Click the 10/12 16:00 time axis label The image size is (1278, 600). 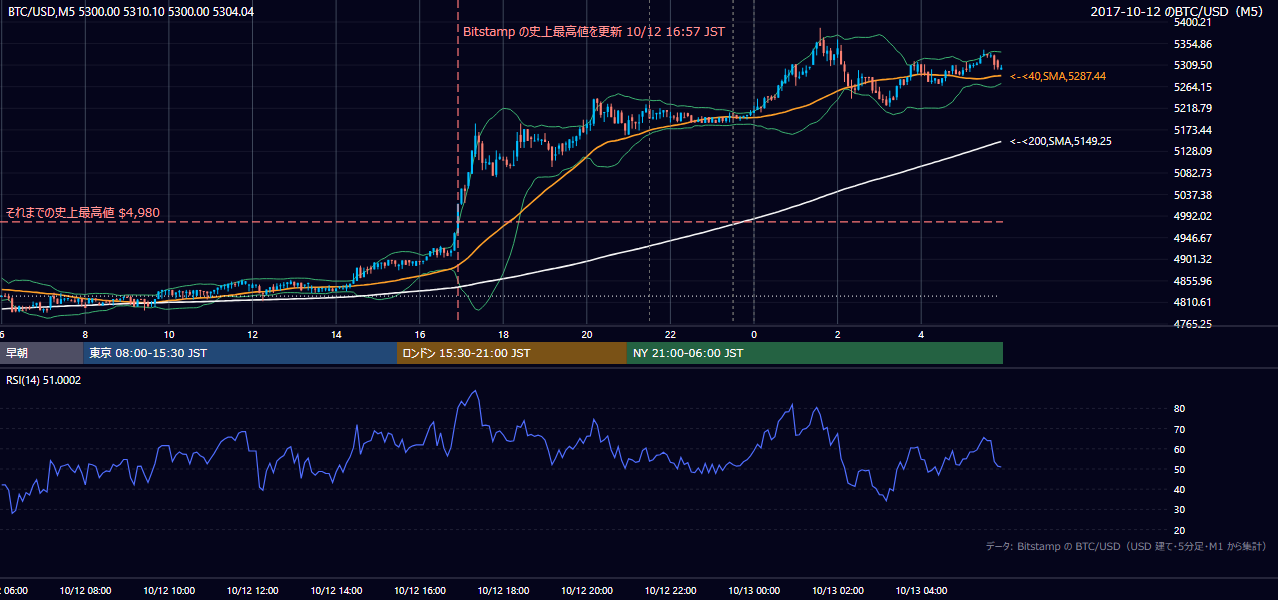coord(422,590)
